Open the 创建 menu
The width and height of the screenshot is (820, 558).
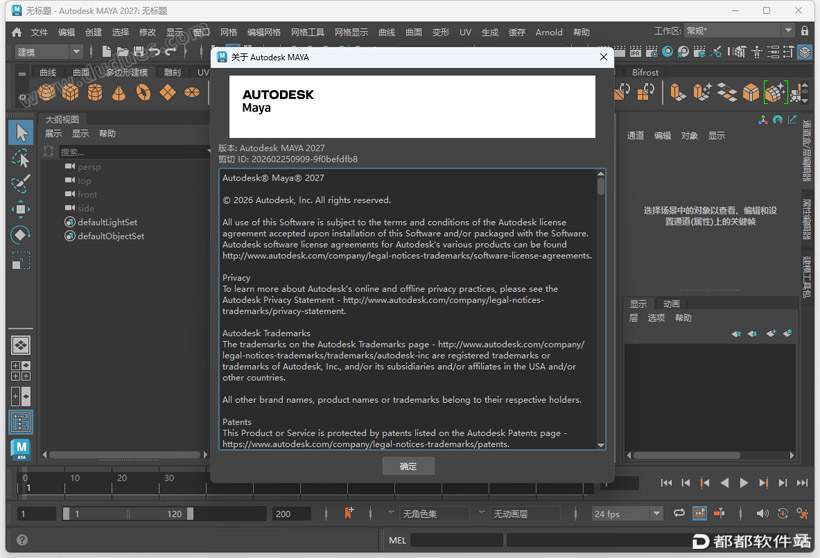click(x=93, y=32)
